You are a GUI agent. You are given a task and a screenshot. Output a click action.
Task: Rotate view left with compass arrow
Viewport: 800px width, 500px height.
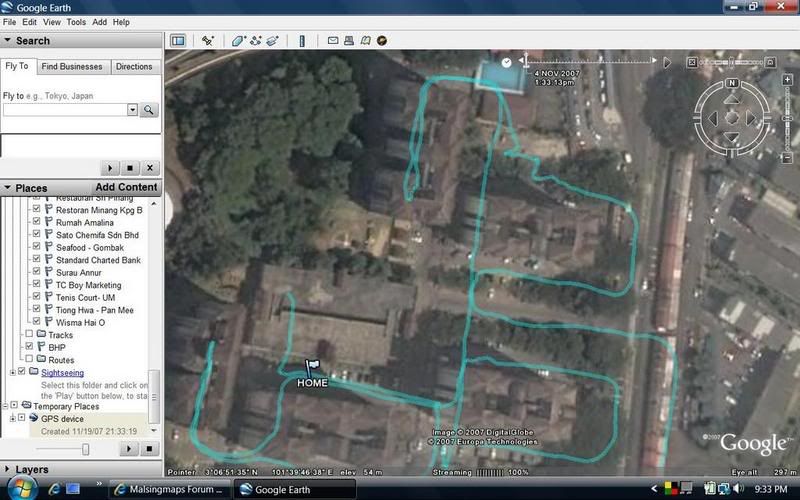coord(713,118)
